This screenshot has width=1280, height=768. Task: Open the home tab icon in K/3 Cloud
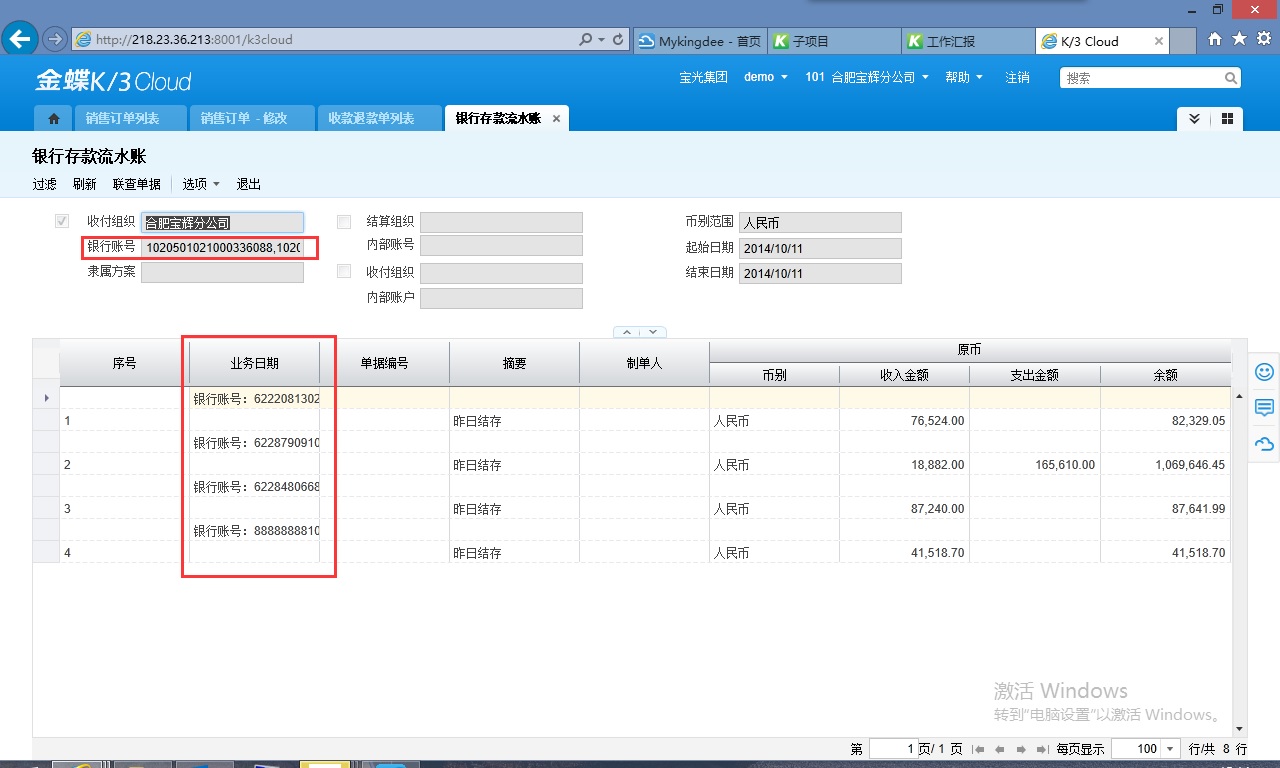[53, 118]
